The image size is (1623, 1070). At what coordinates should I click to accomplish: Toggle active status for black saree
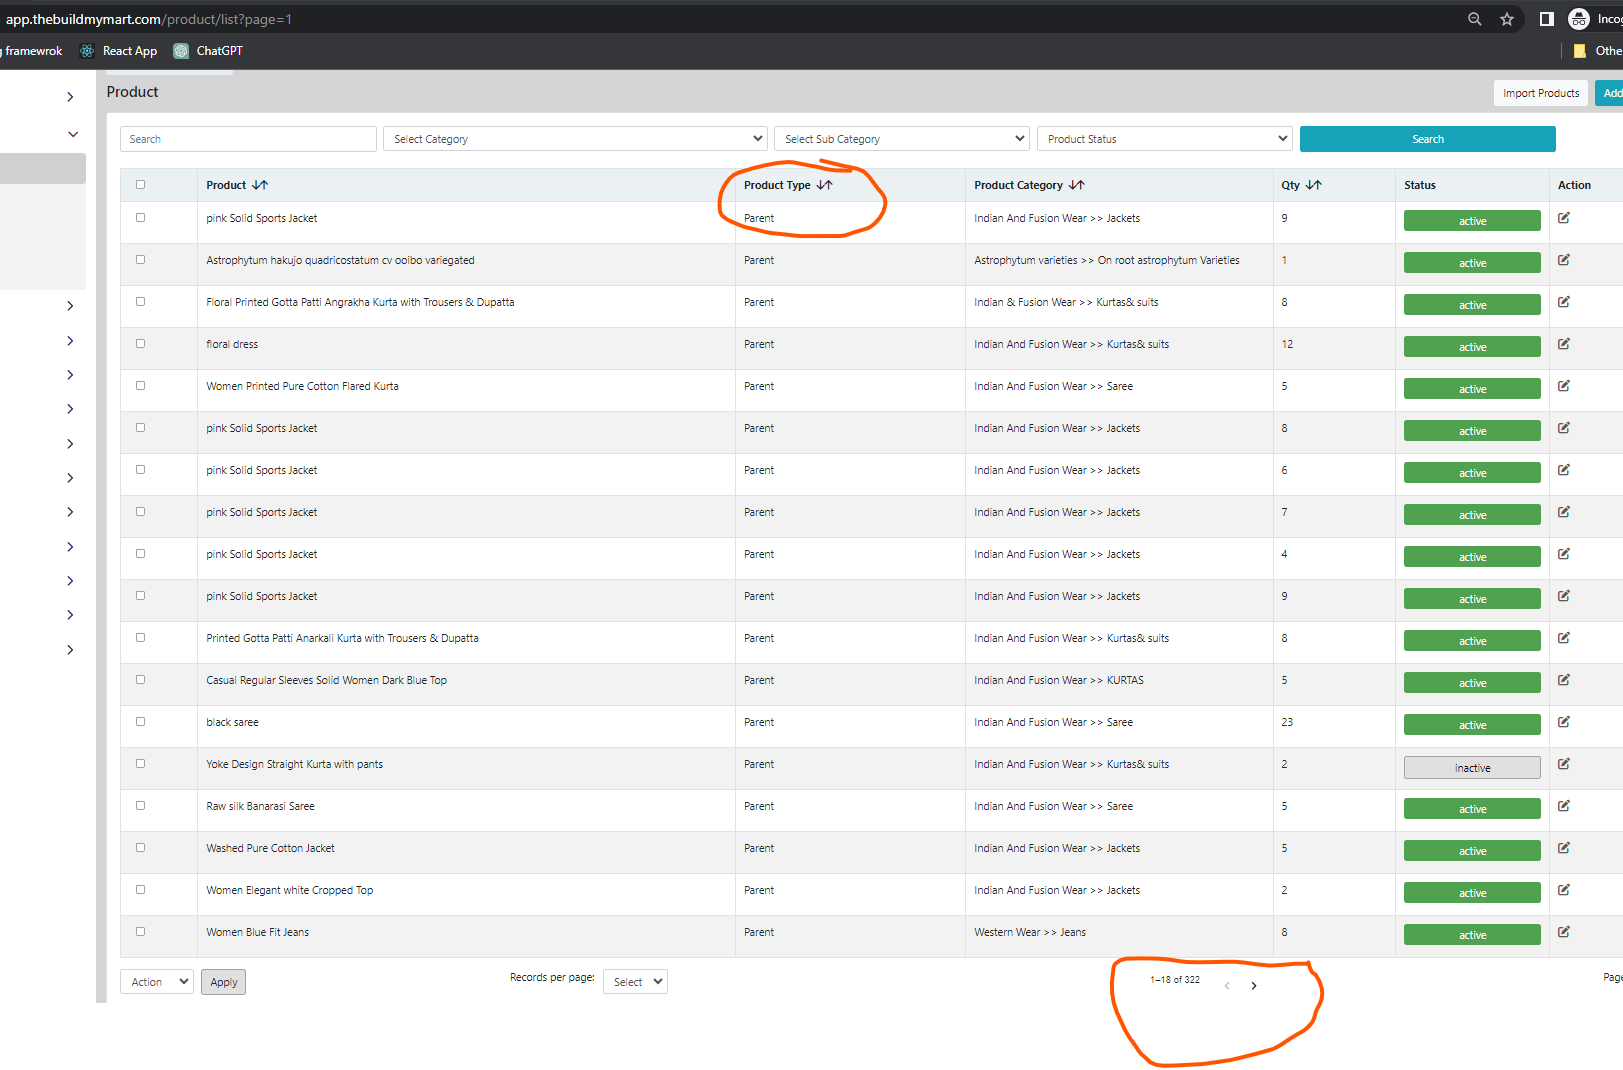[x=1472, y=725]
